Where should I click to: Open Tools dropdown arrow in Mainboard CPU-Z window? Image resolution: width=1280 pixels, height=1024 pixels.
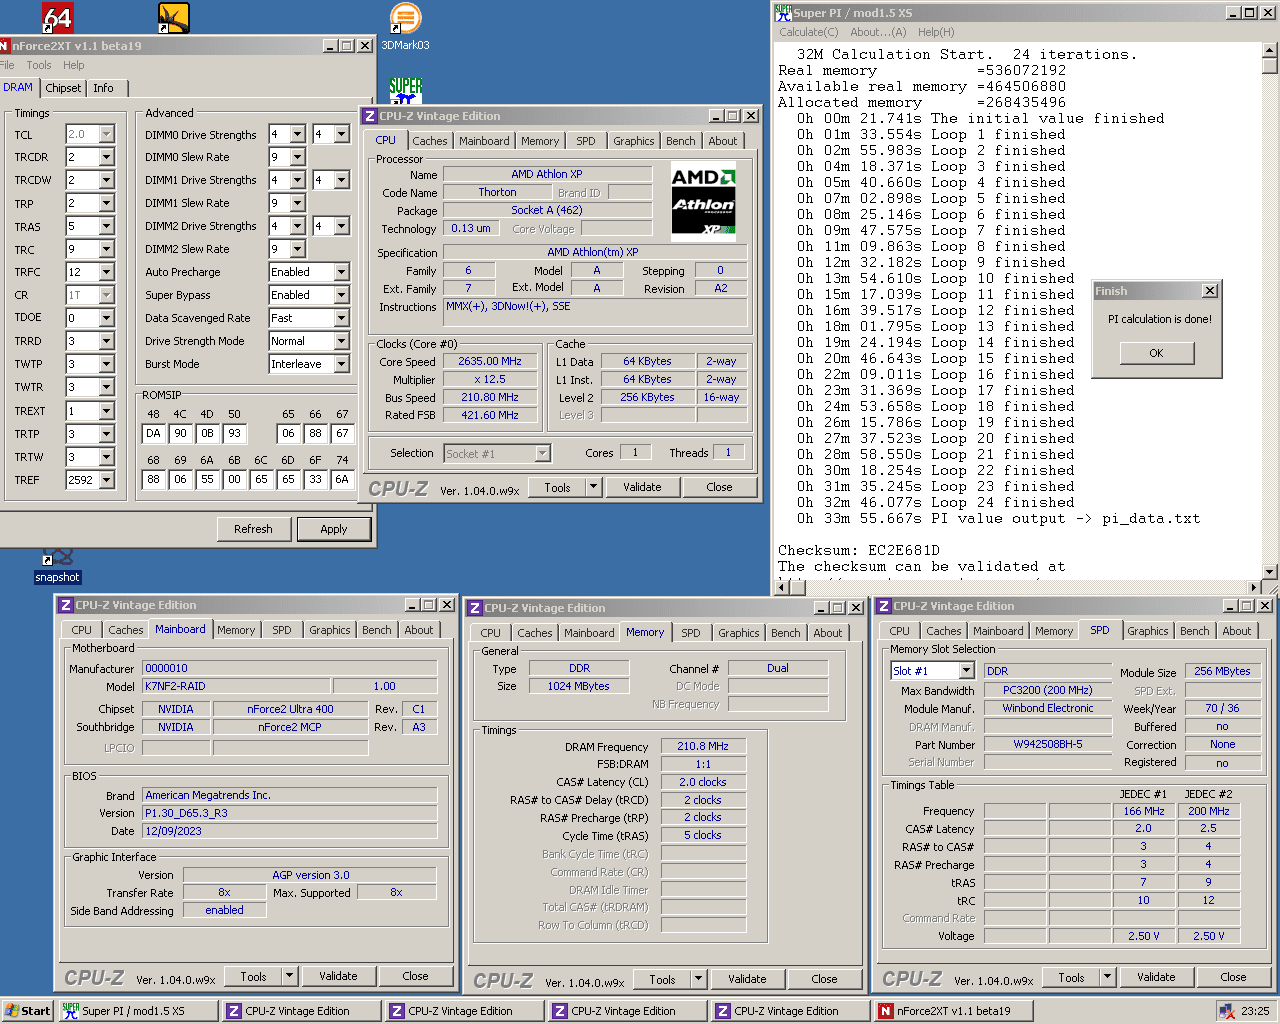click(x=289, y=976)
